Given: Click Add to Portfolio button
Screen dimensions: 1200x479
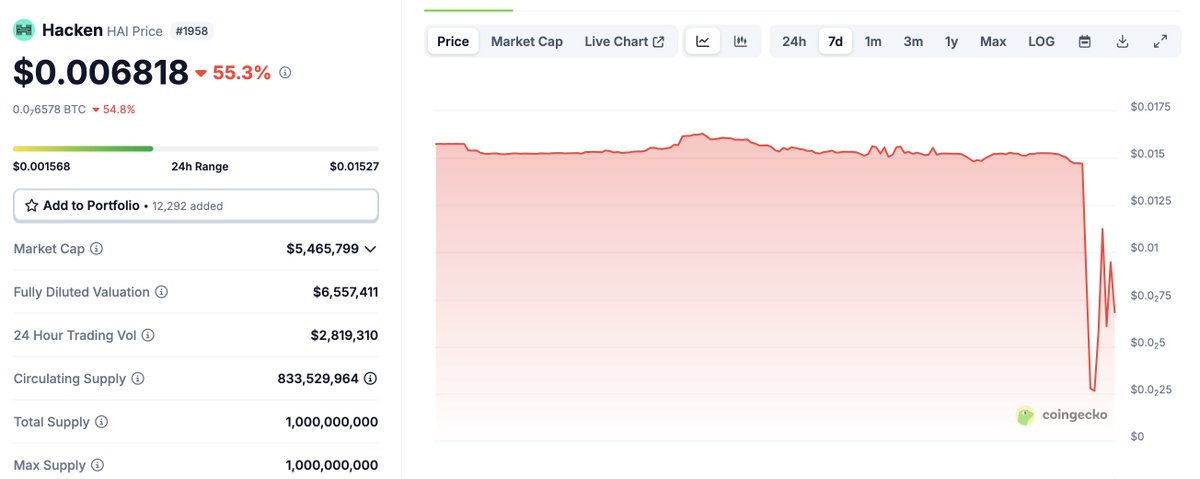Looking at the screenshot, I should tap(196, 205).
